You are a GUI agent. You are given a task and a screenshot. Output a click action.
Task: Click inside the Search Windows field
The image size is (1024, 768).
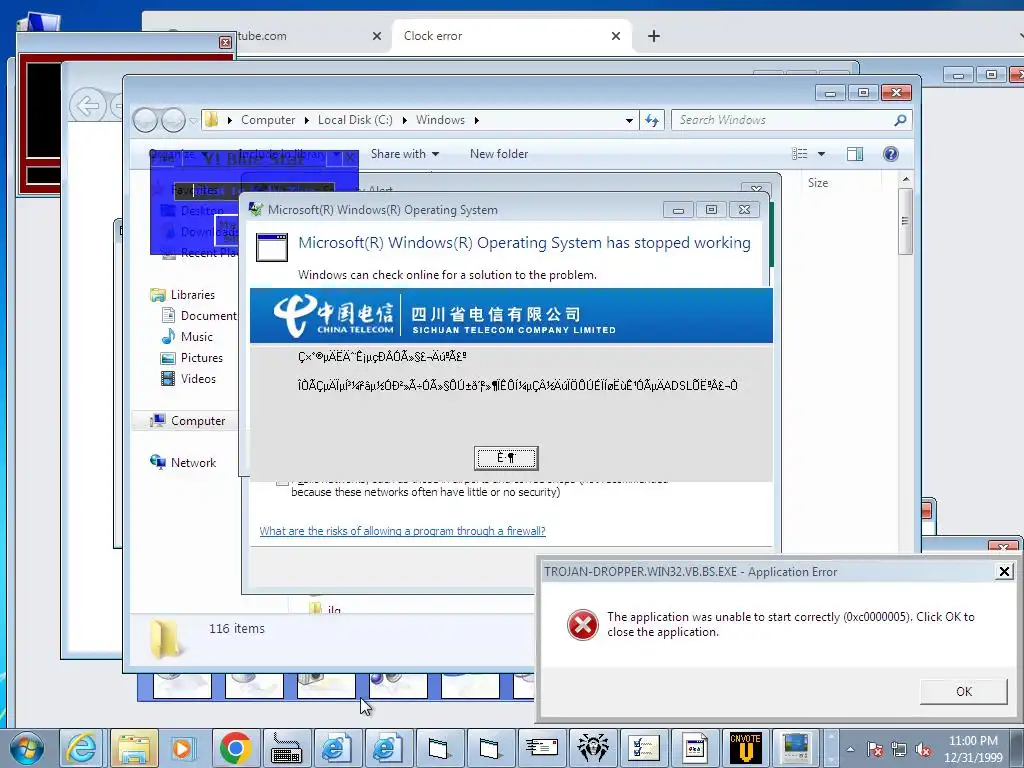point(791,120)
